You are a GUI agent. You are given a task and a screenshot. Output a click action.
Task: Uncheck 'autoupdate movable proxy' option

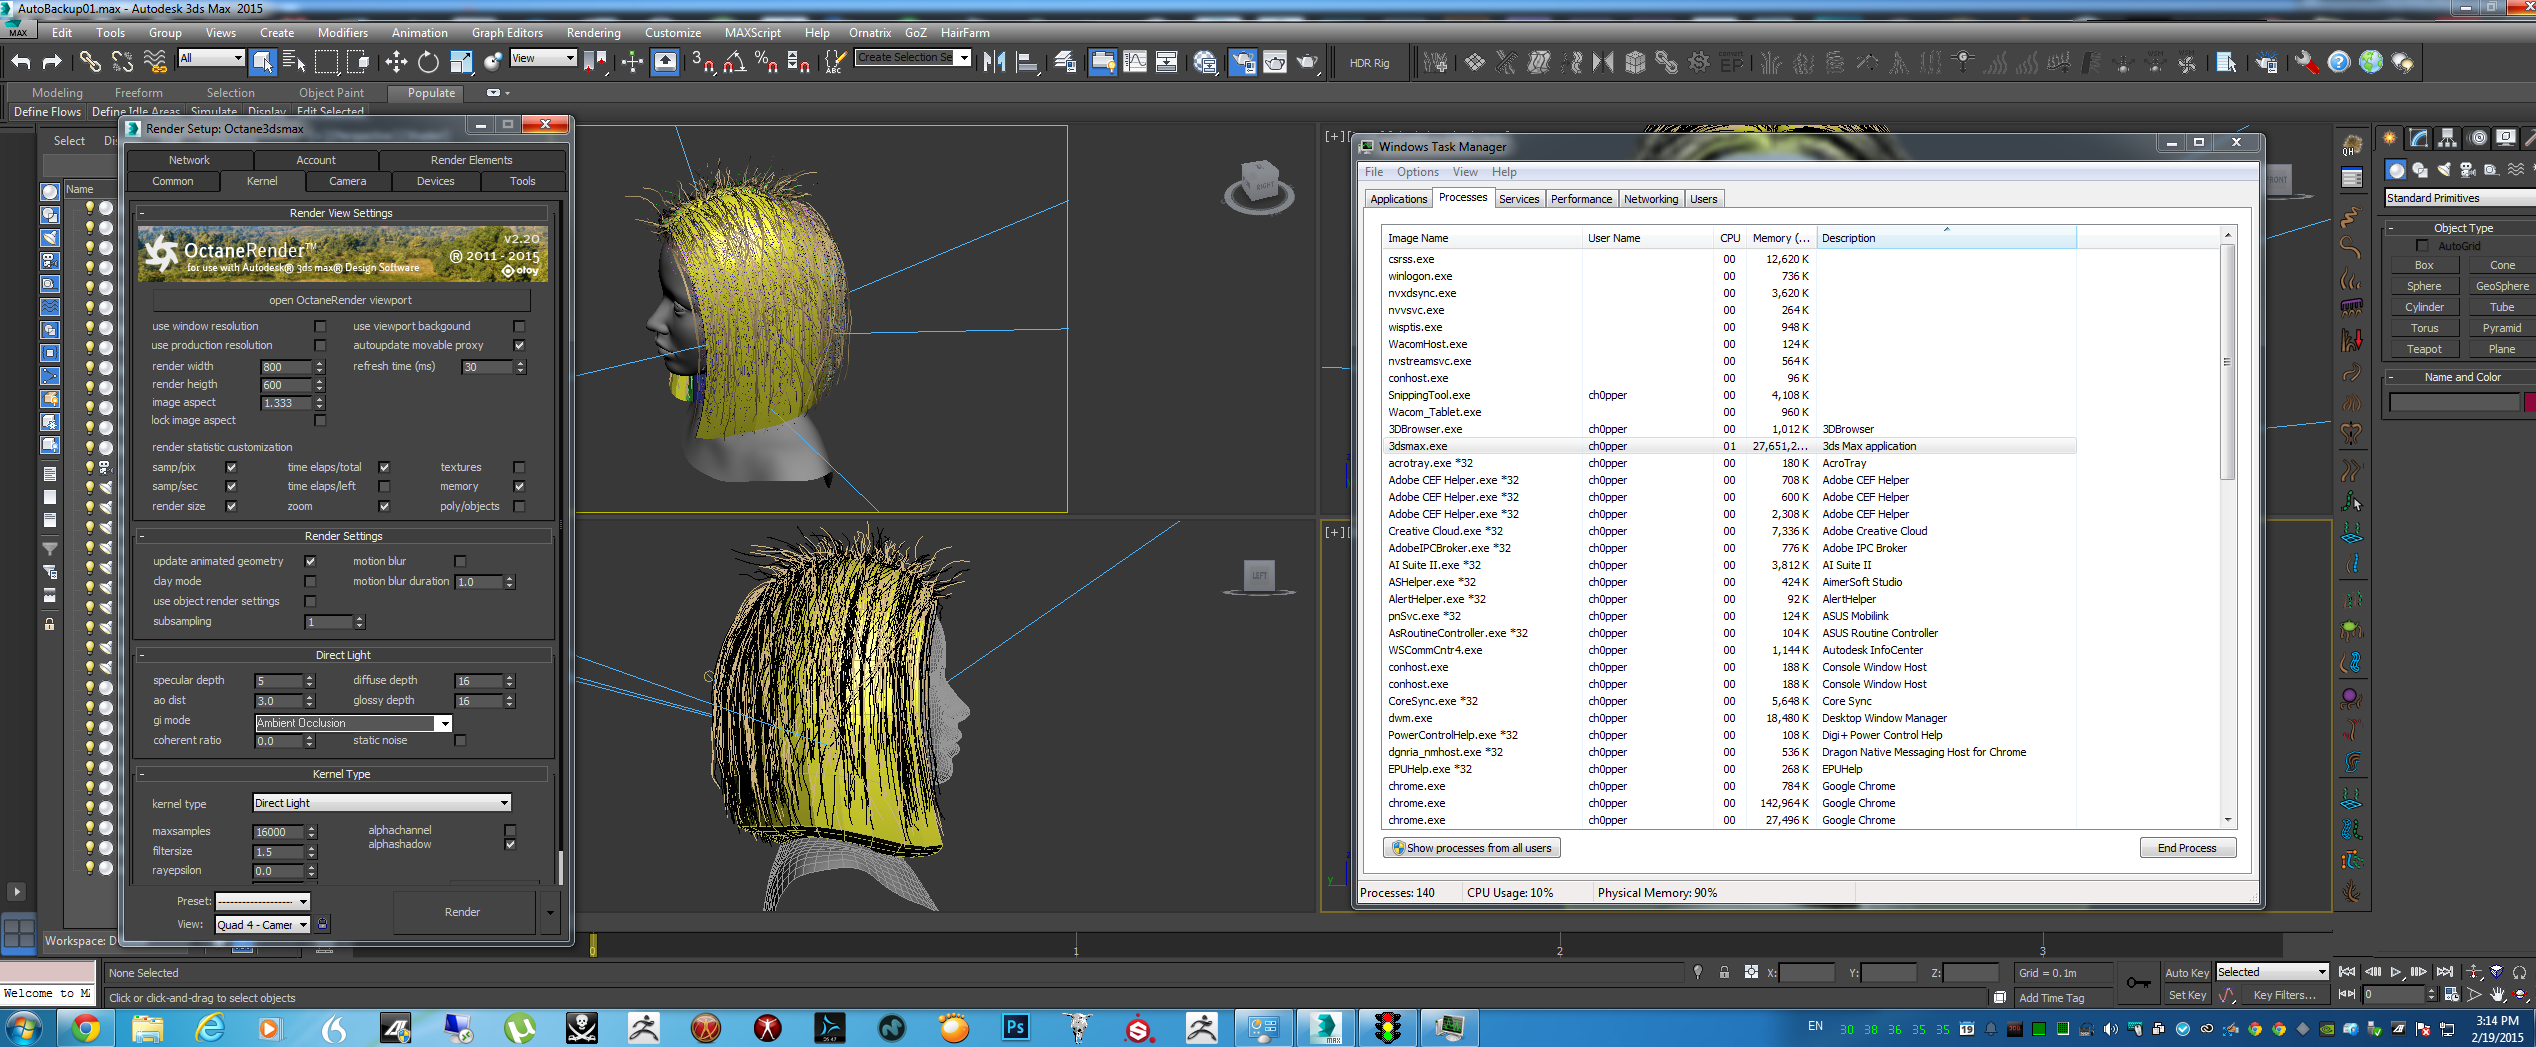point(519,345)
